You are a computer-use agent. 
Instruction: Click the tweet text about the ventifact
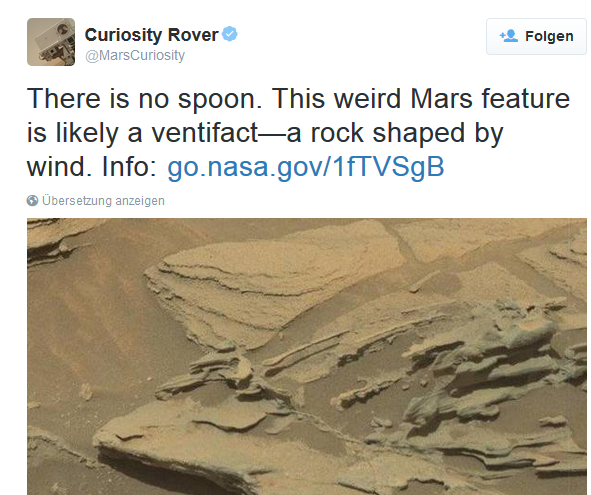pyautogui.click(x=298, y=132)
